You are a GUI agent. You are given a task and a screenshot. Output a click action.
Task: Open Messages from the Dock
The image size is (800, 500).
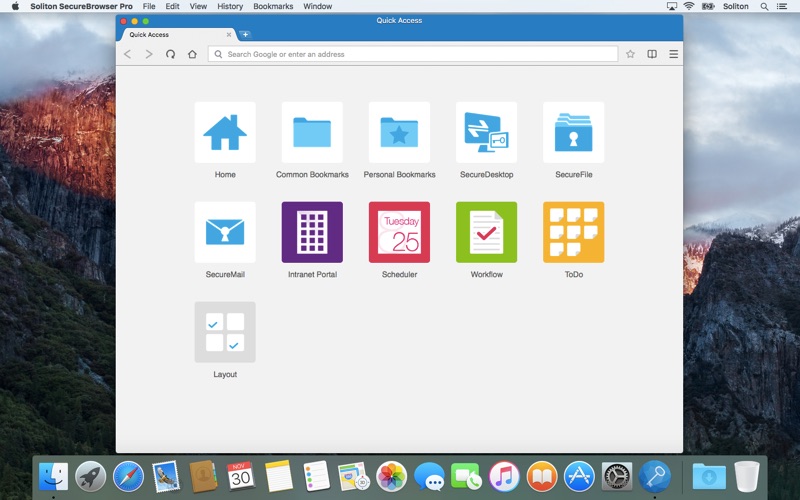429,477
